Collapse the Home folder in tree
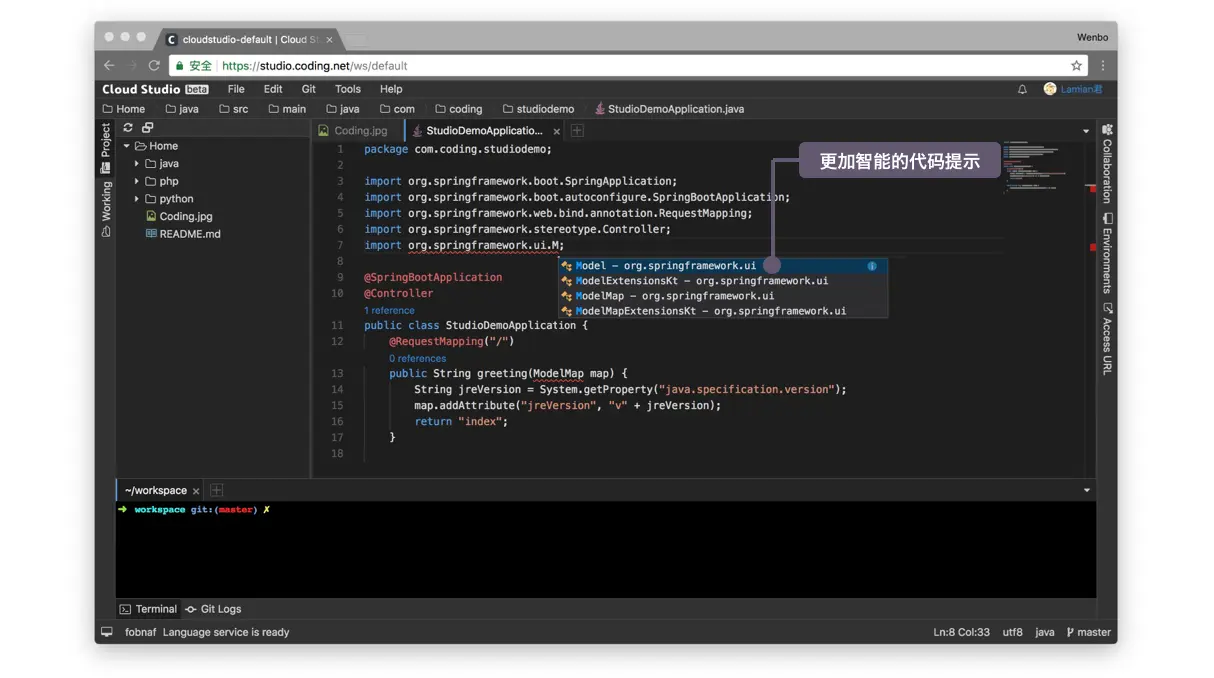The image size is (1214, 678). coord(127,146)
